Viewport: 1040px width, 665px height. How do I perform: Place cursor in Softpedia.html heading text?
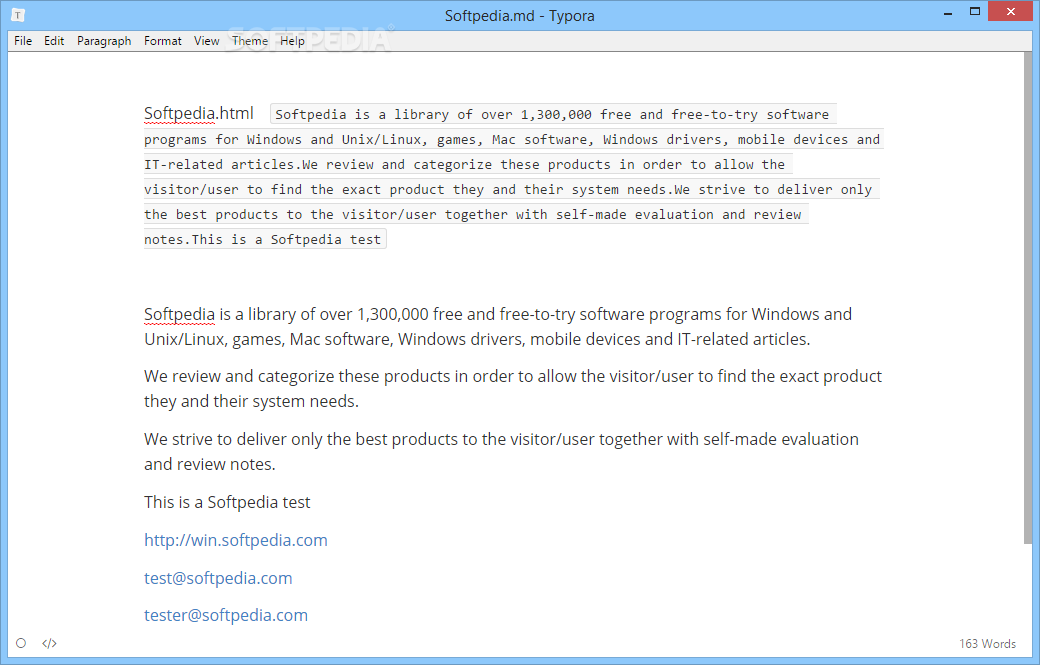coord(198,113)
